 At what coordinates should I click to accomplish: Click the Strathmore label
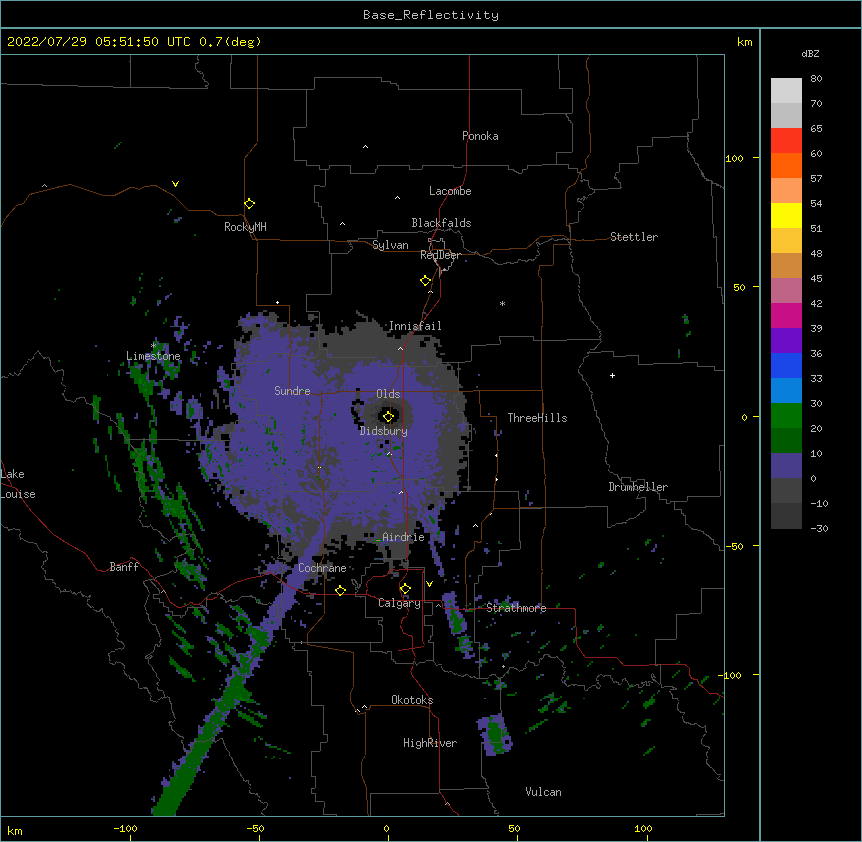(516, 608)
